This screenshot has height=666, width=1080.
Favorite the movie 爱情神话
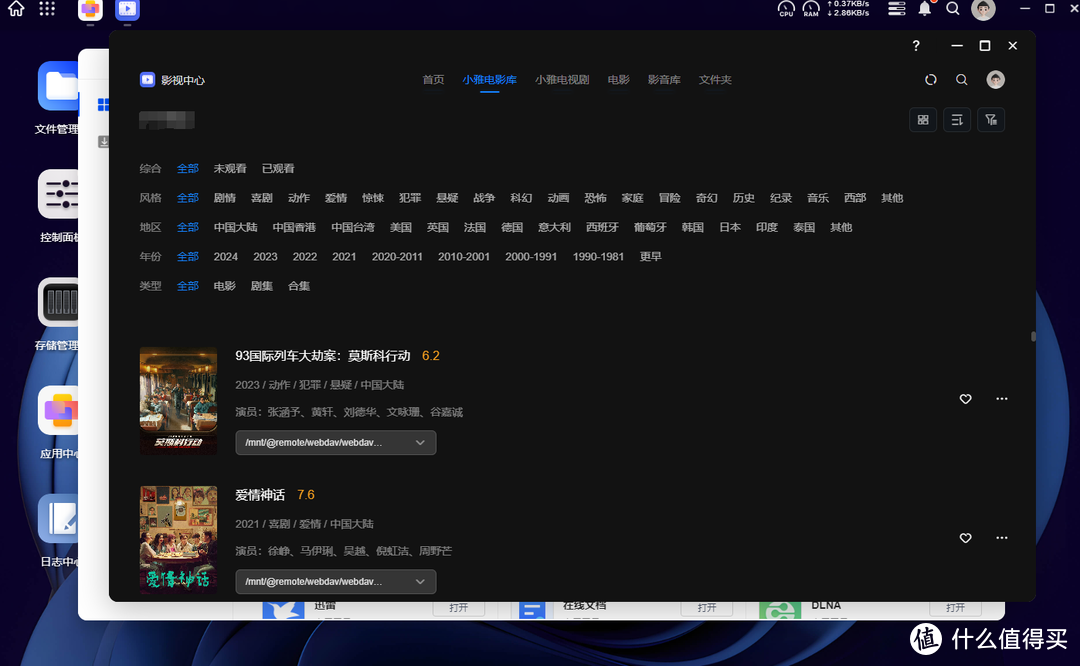pos(965,538)
